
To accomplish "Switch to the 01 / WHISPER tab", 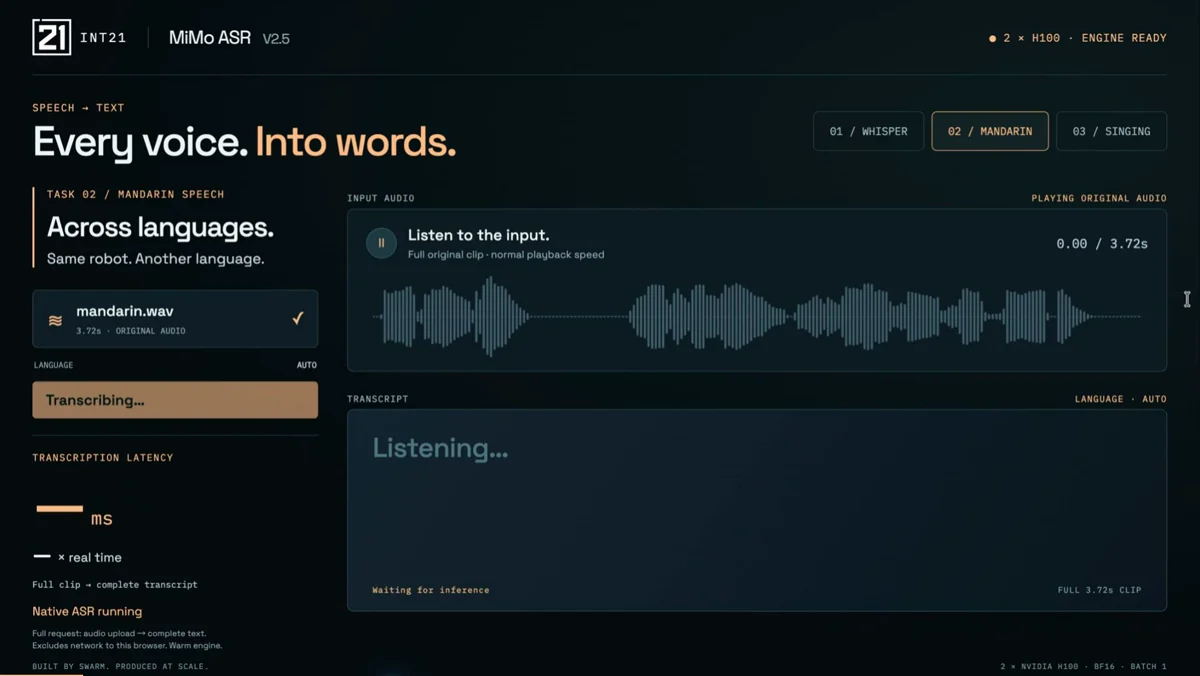I will [868, 131].
